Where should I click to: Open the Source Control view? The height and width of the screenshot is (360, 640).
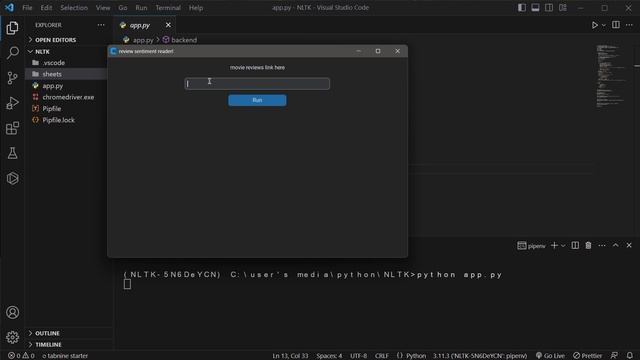click(12, 78)
